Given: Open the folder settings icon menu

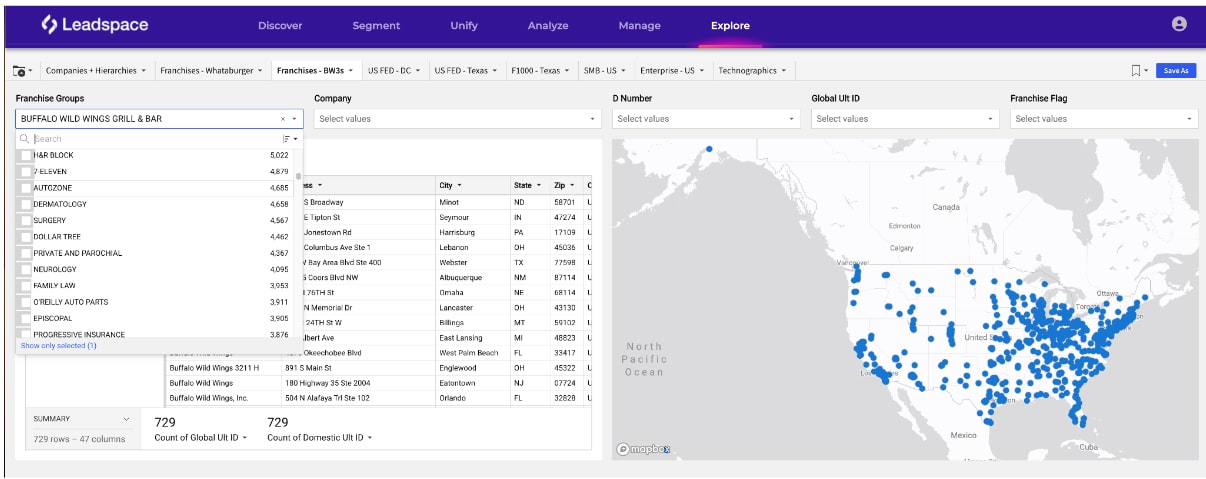Looking at the screenshot, I should click(22, 71).
